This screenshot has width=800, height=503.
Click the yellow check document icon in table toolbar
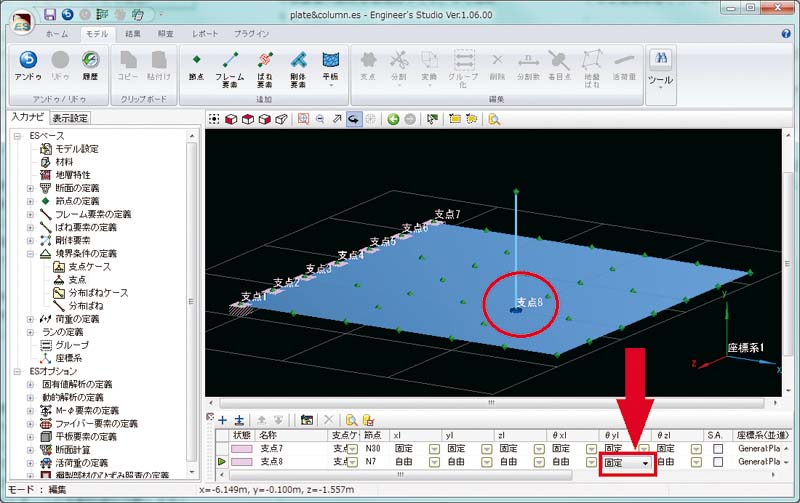(368, 420)
